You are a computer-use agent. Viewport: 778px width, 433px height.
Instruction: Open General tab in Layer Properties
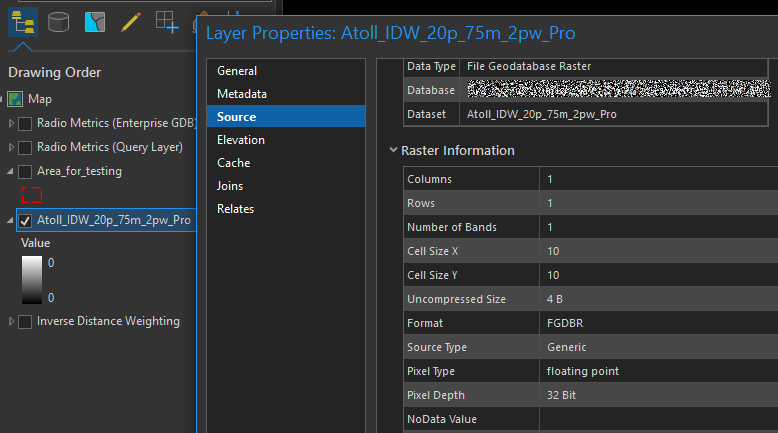coord(286,71)
